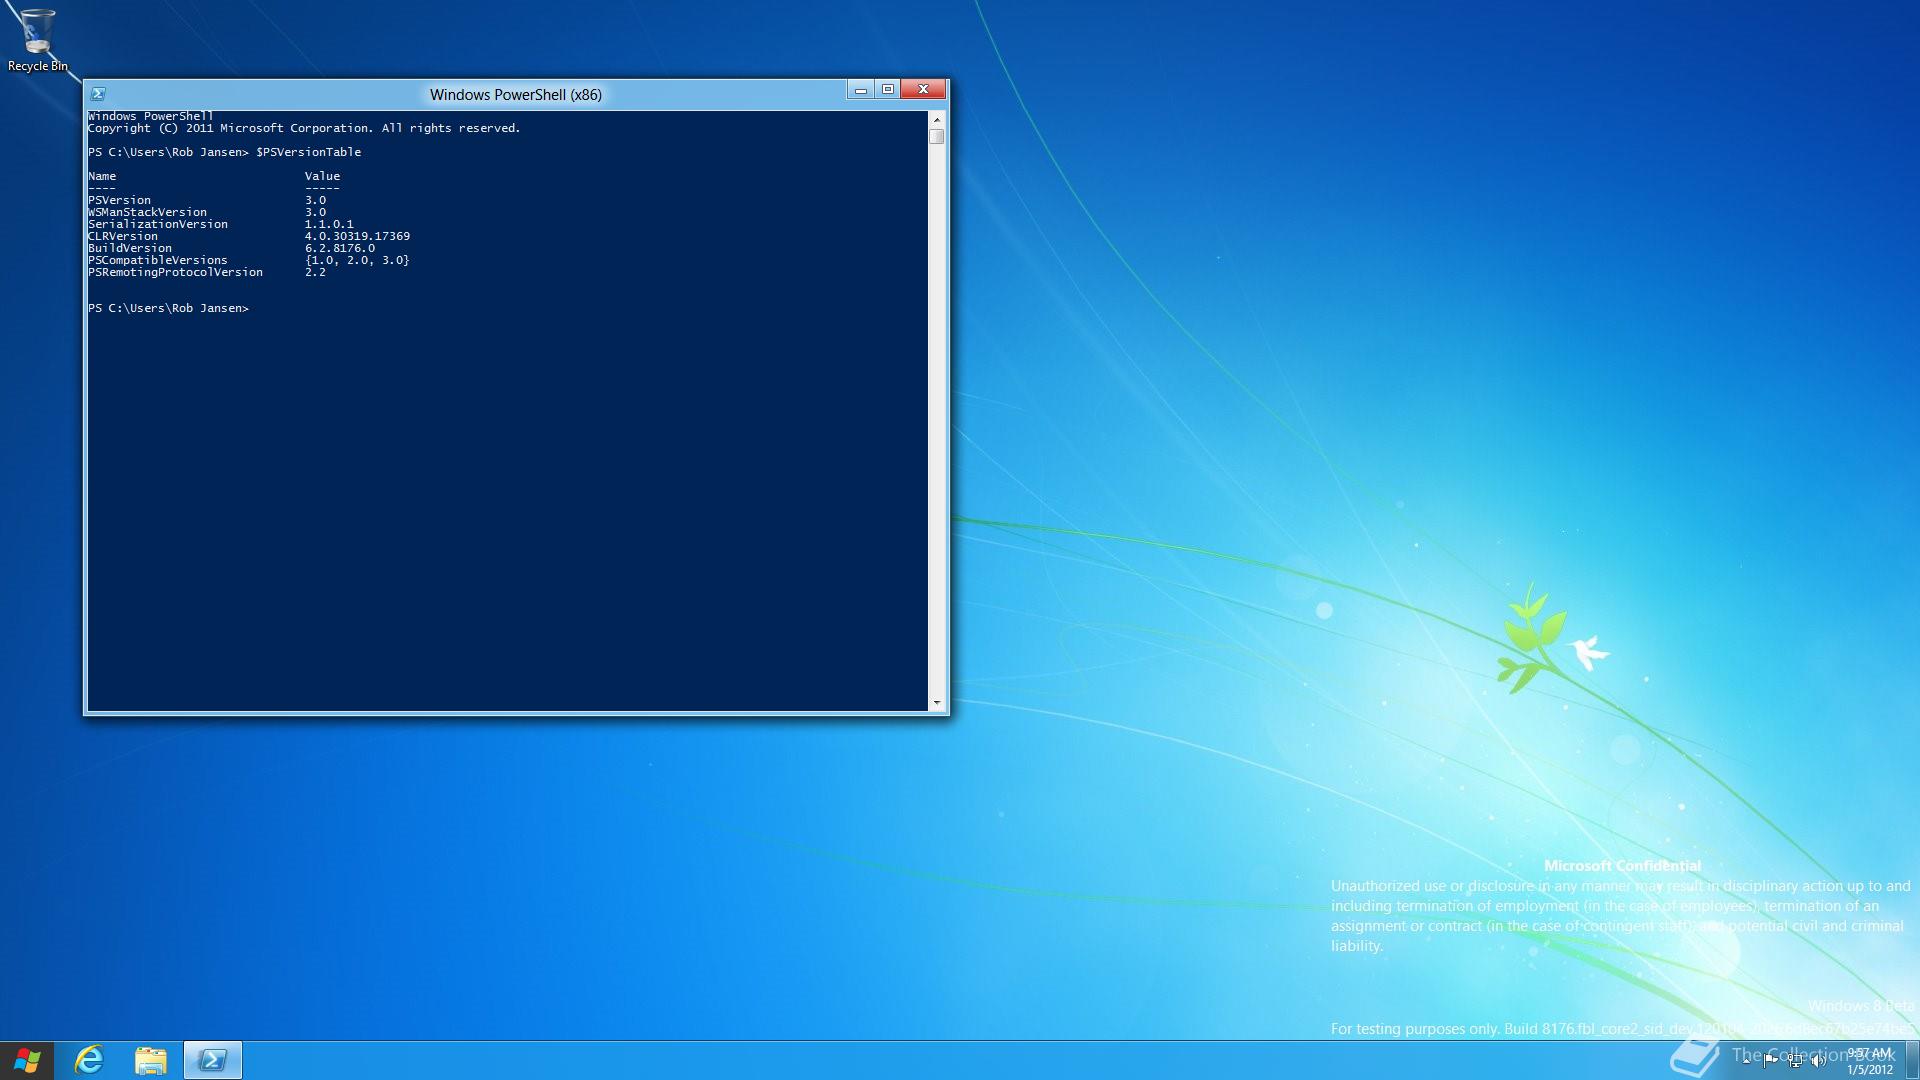The image size is (1920, 1080).
Task: Click the Windows PowerShell (x86) title text
Action: point(516,95)
